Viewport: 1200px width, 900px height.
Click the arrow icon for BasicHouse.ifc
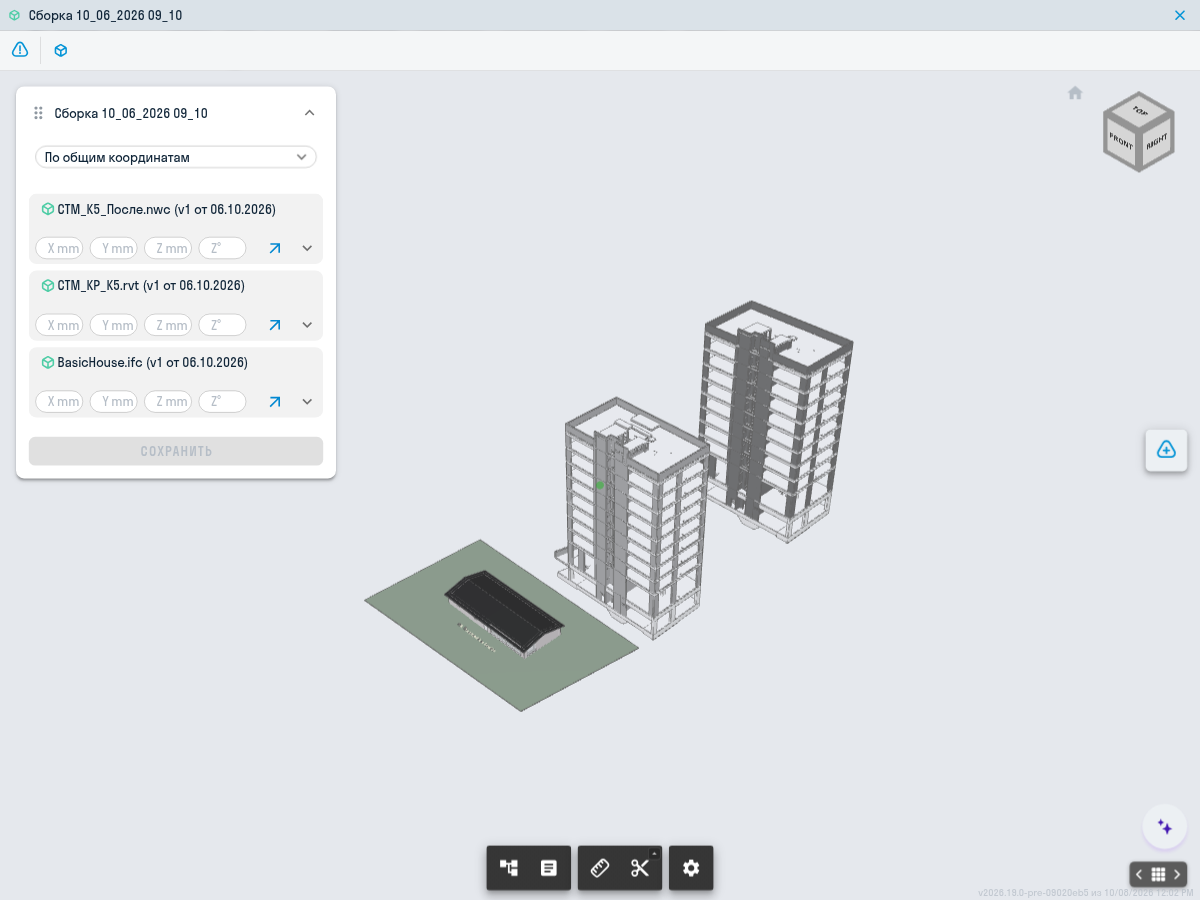click(x=275, y=402)
